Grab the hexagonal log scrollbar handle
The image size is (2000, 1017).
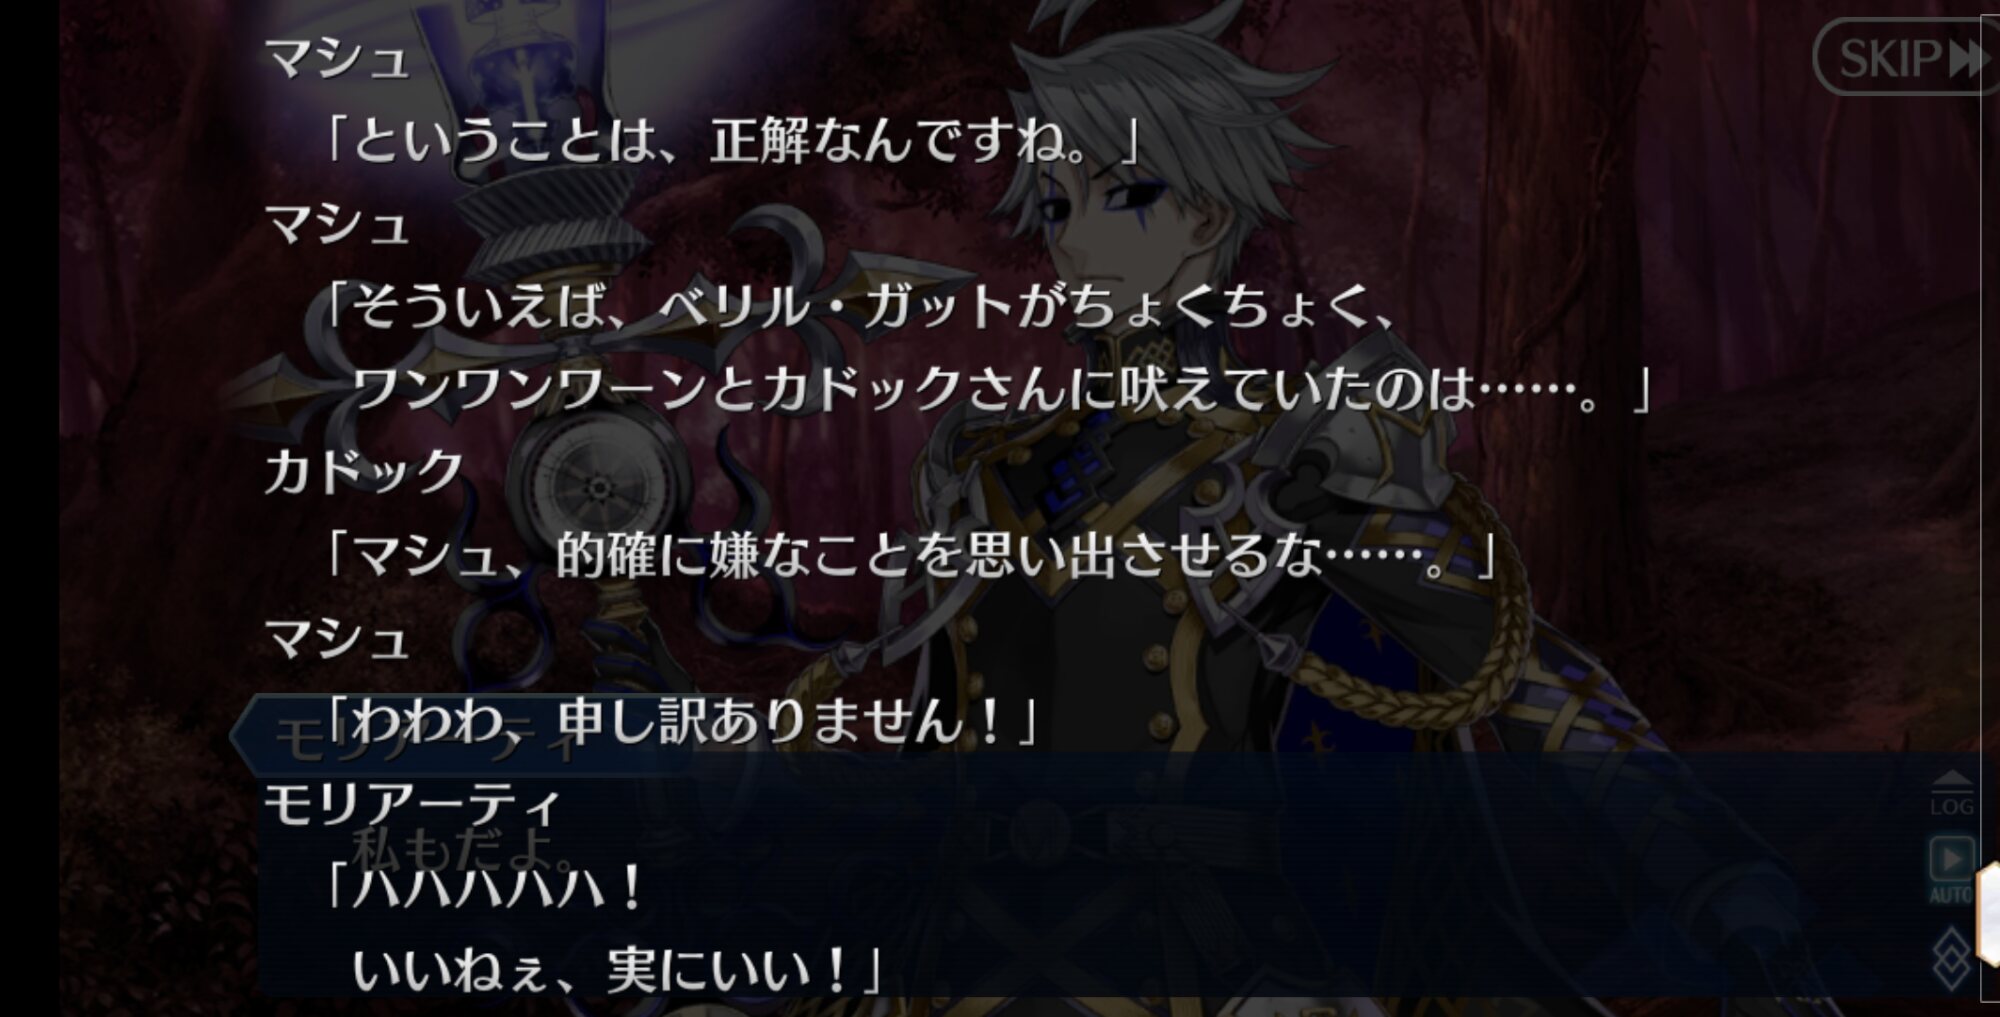1990,915
